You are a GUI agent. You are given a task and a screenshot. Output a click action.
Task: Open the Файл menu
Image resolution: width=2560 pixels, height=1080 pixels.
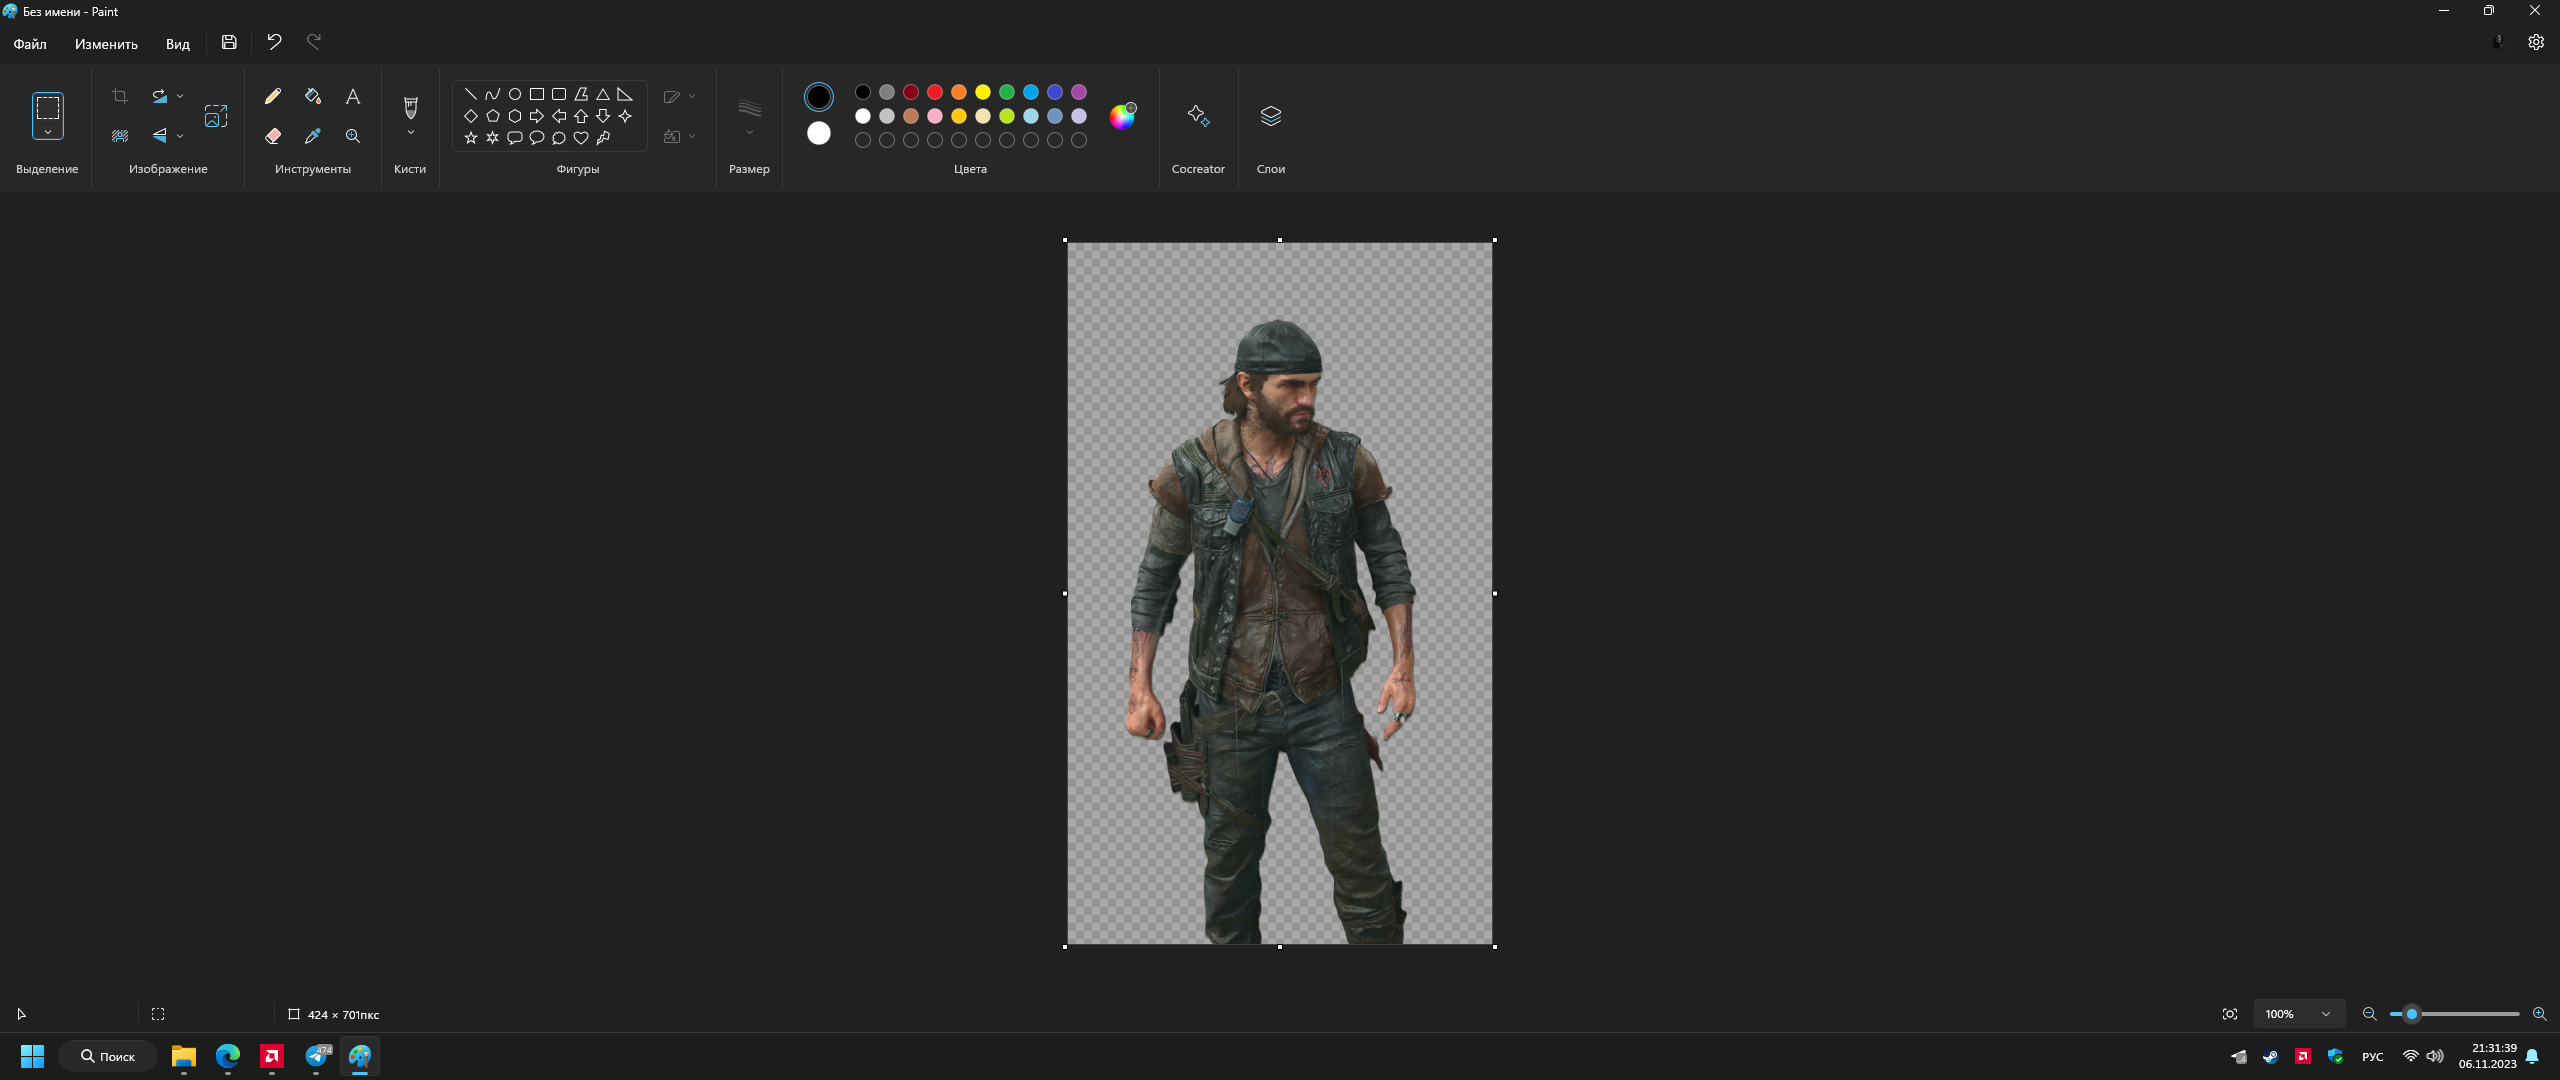tap(30, 44)
